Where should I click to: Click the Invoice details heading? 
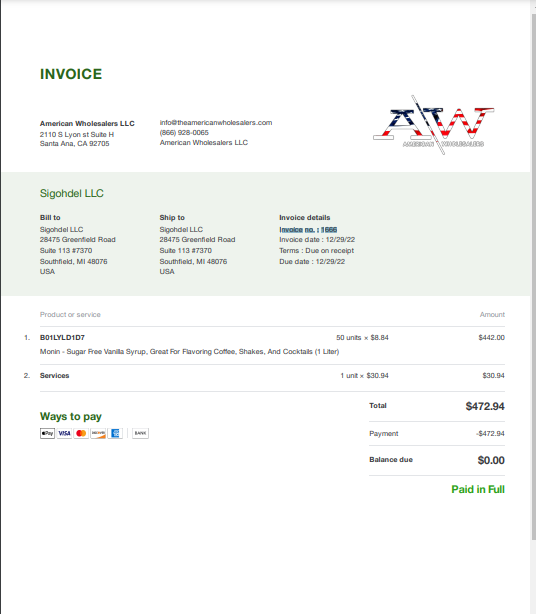click(x=305, y=217)
